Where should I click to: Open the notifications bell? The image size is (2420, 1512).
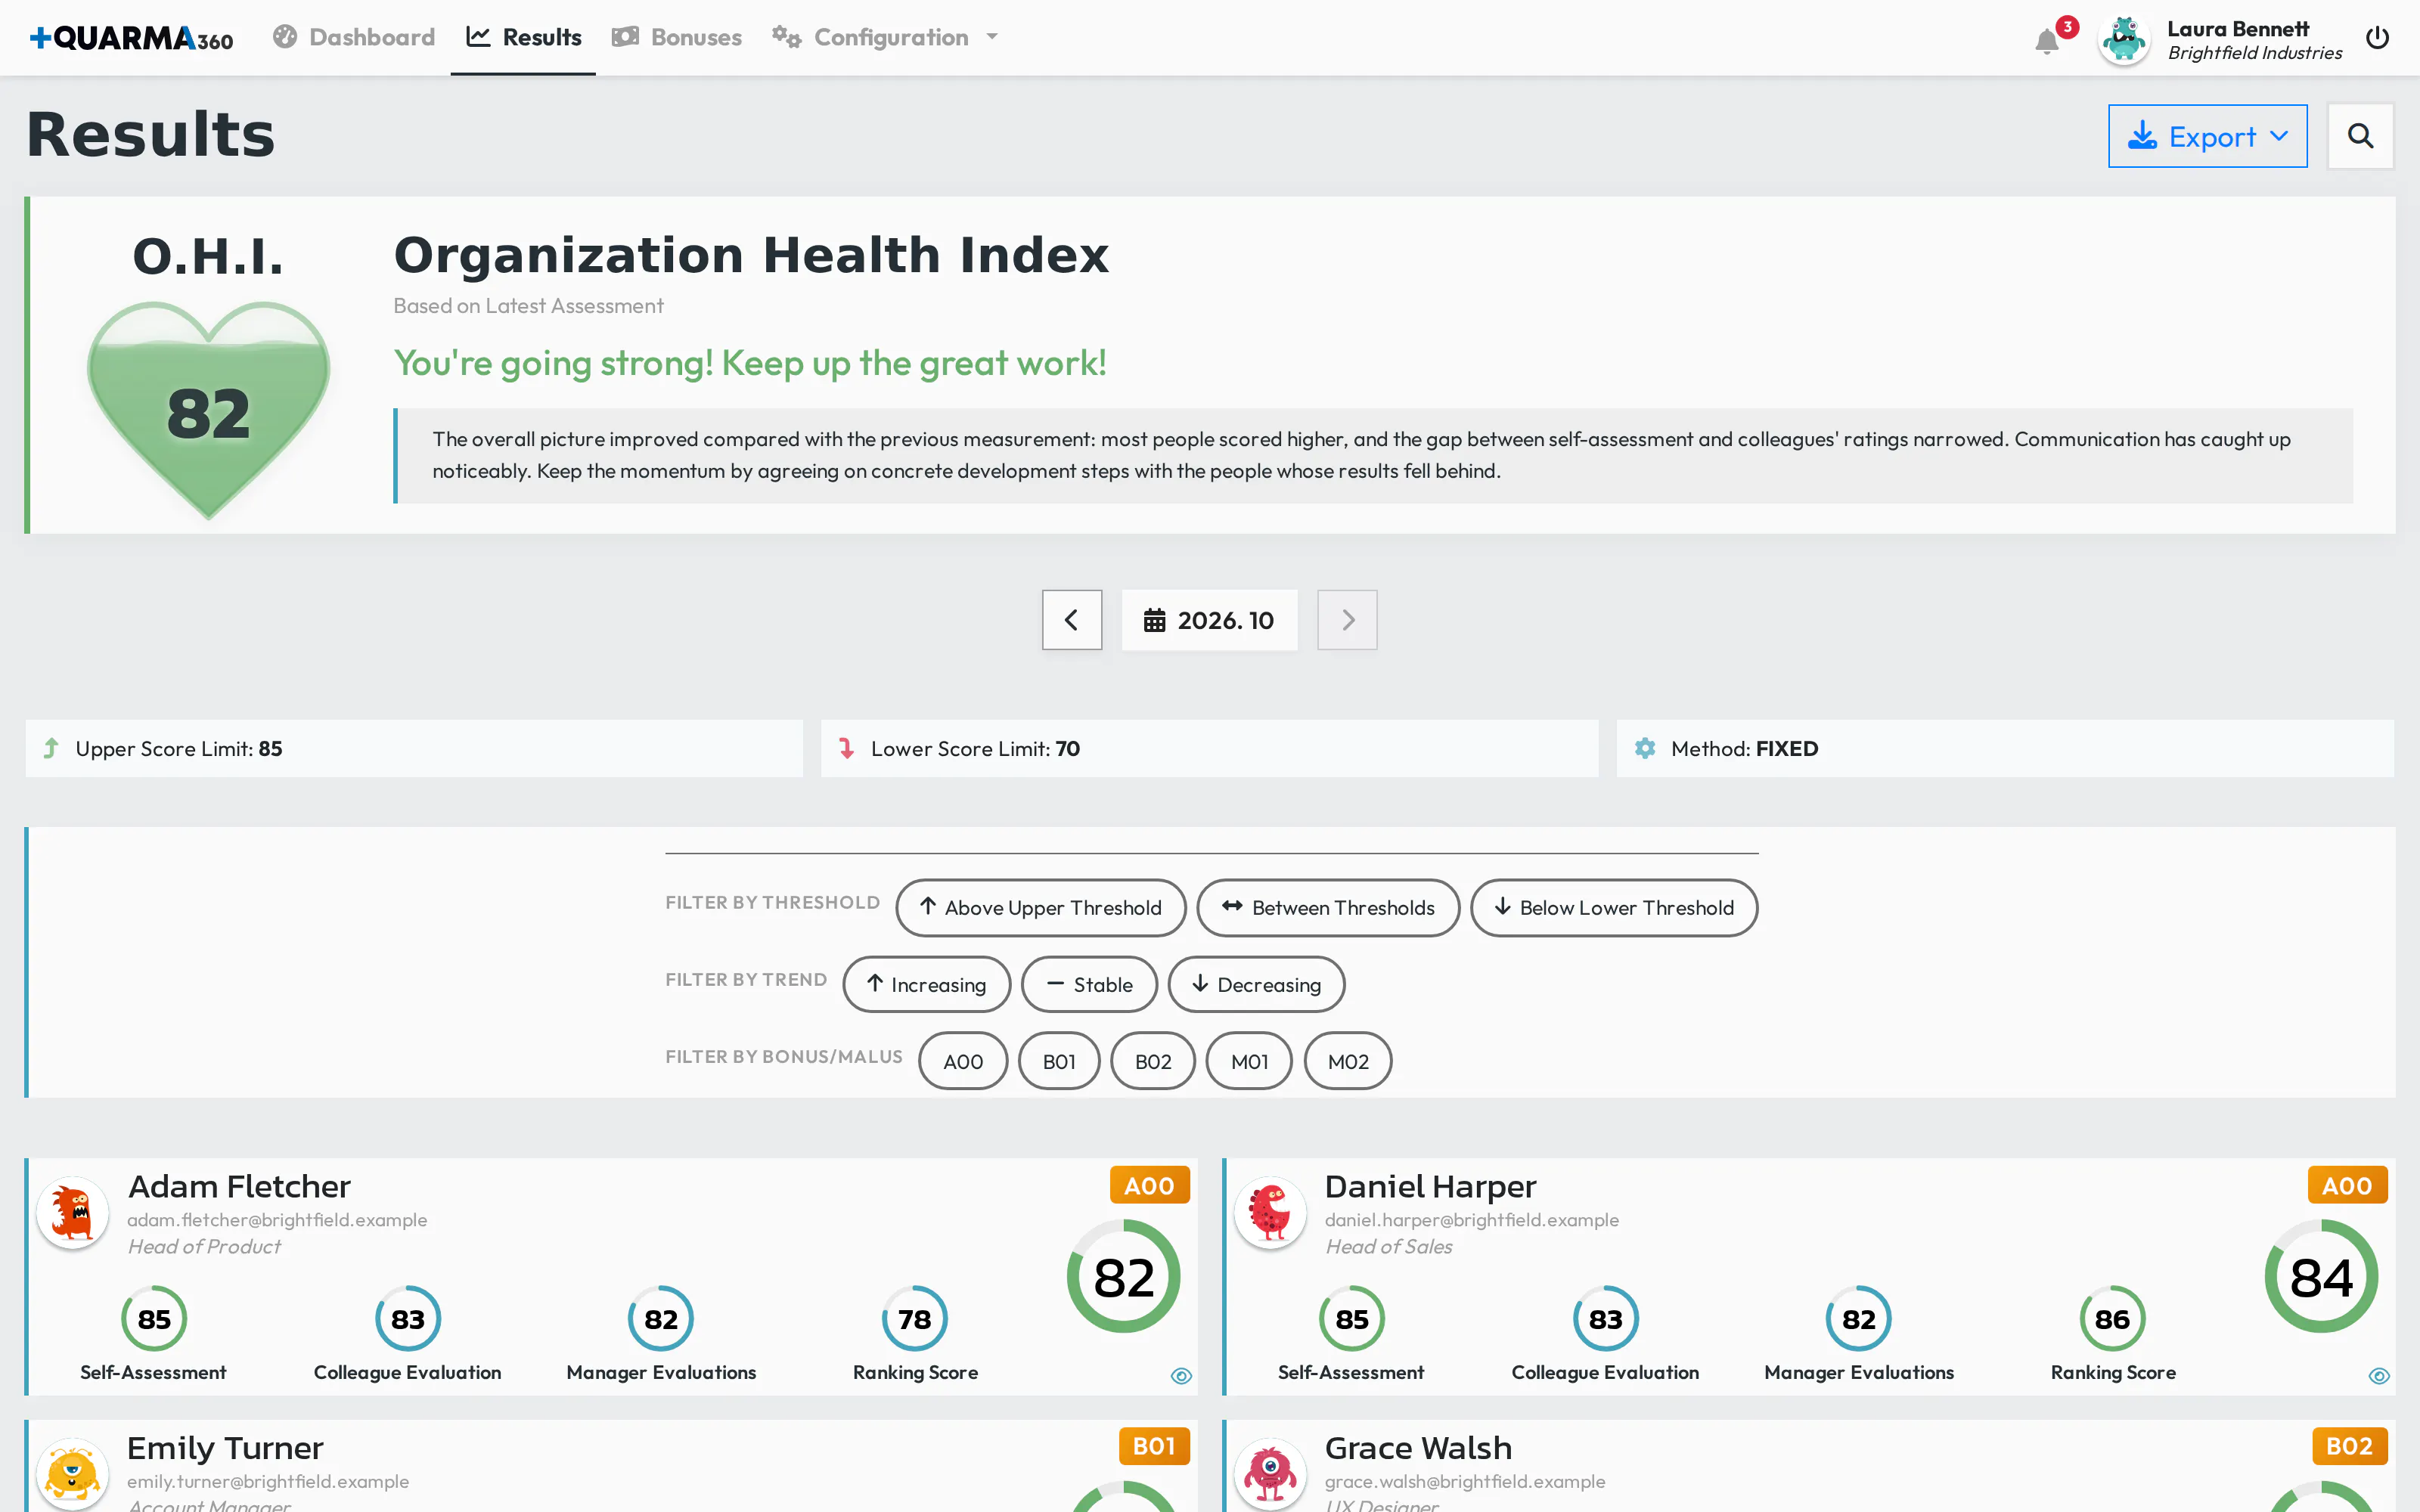pyautogui.click(x=2046, y=41)
